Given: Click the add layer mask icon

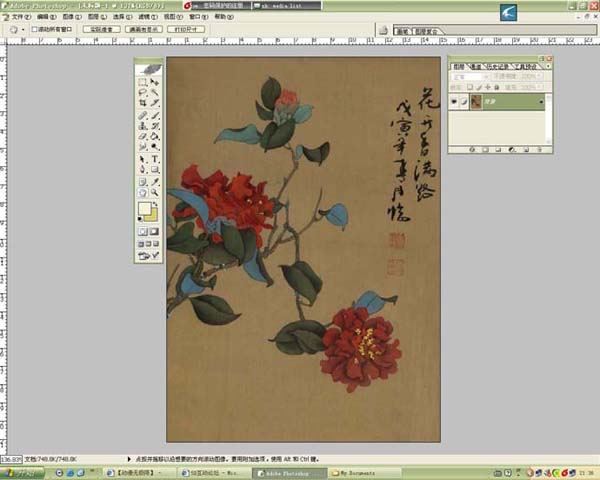Looking at the screenshot, I should (x=485, y=150).
